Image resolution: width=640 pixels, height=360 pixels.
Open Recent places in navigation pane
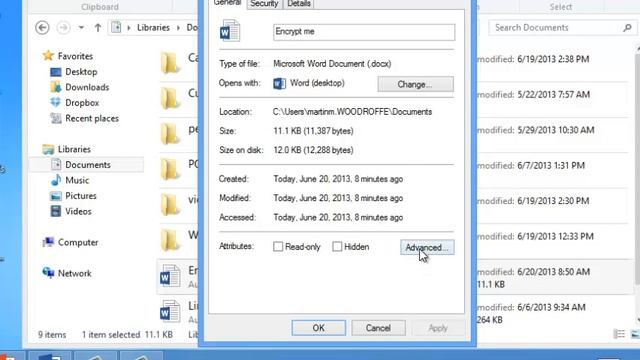[x=92, y=118]
